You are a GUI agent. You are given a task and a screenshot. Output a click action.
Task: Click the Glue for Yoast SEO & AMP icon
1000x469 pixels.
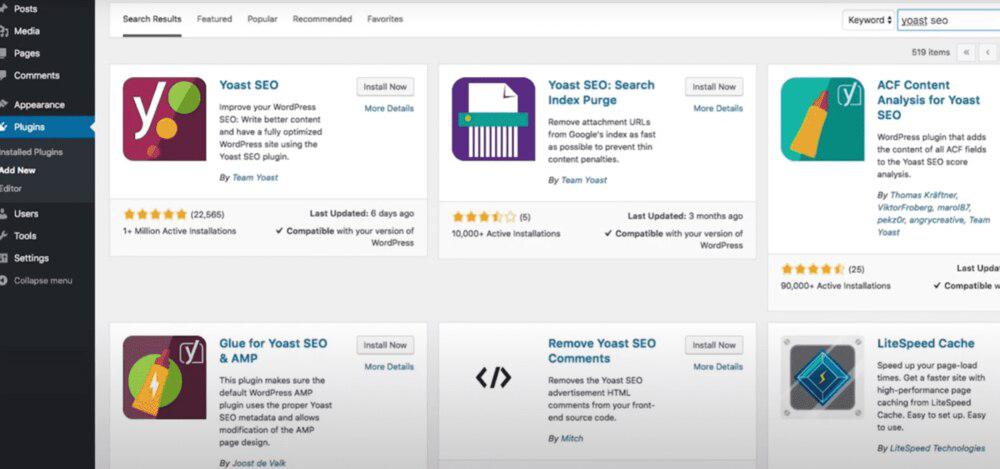click(x=165, y=377)
